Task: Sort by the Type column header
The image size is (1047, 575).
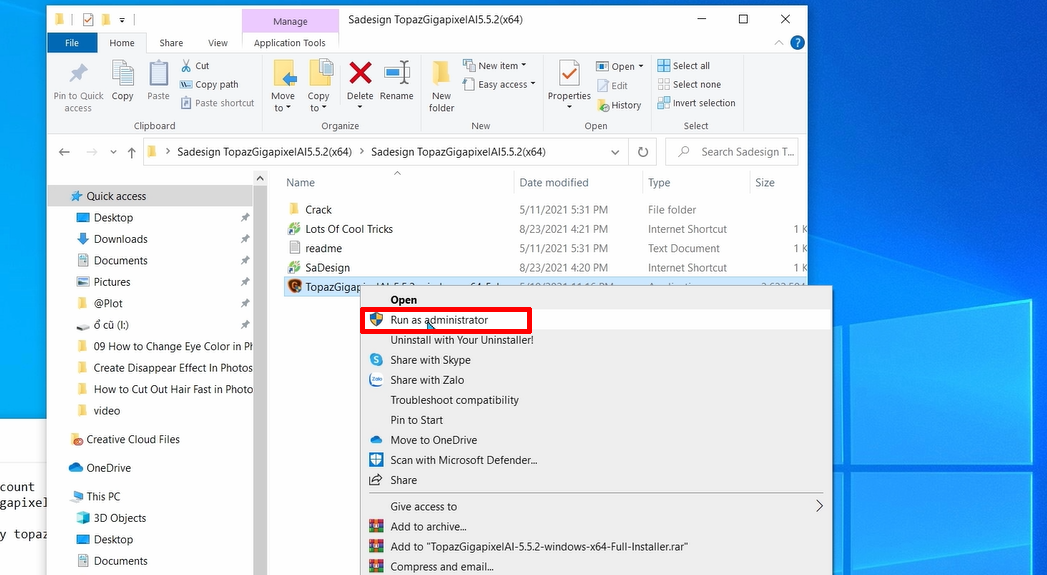Action: (x=658, y=182)
